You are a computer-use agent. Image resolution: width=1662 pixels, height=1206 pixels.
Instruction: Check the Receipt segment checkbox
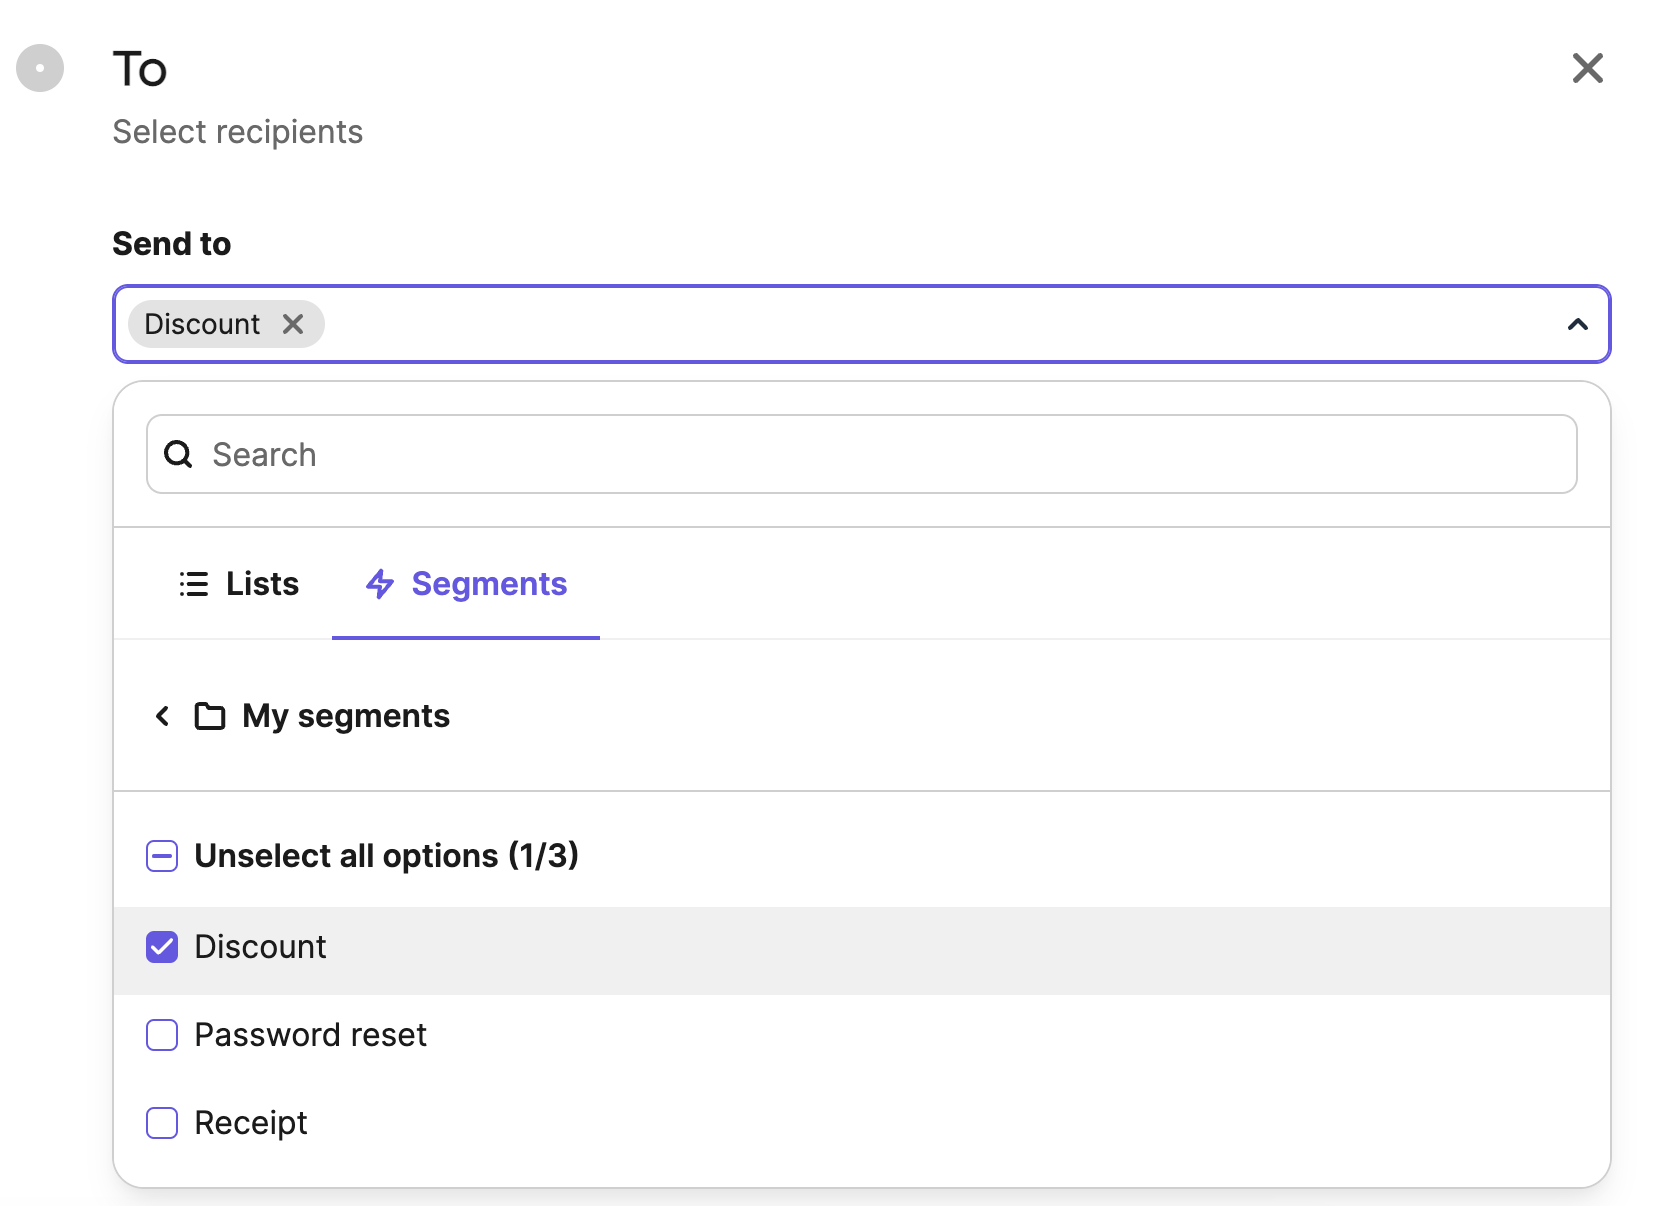162,1123
